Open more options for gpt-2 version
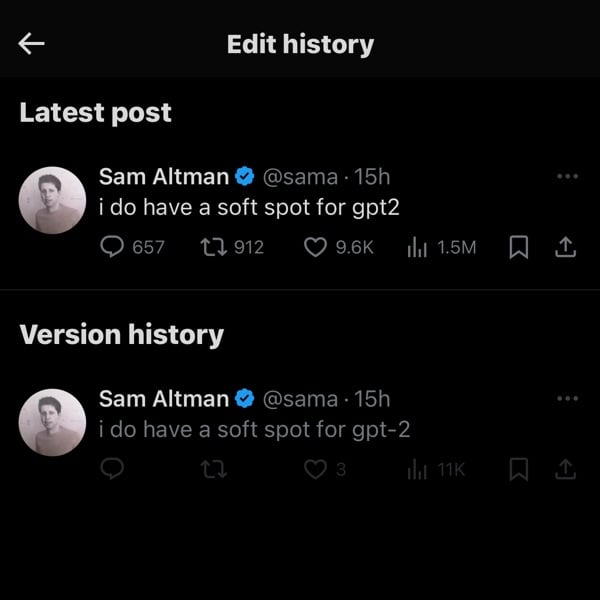 click(567, 399)
